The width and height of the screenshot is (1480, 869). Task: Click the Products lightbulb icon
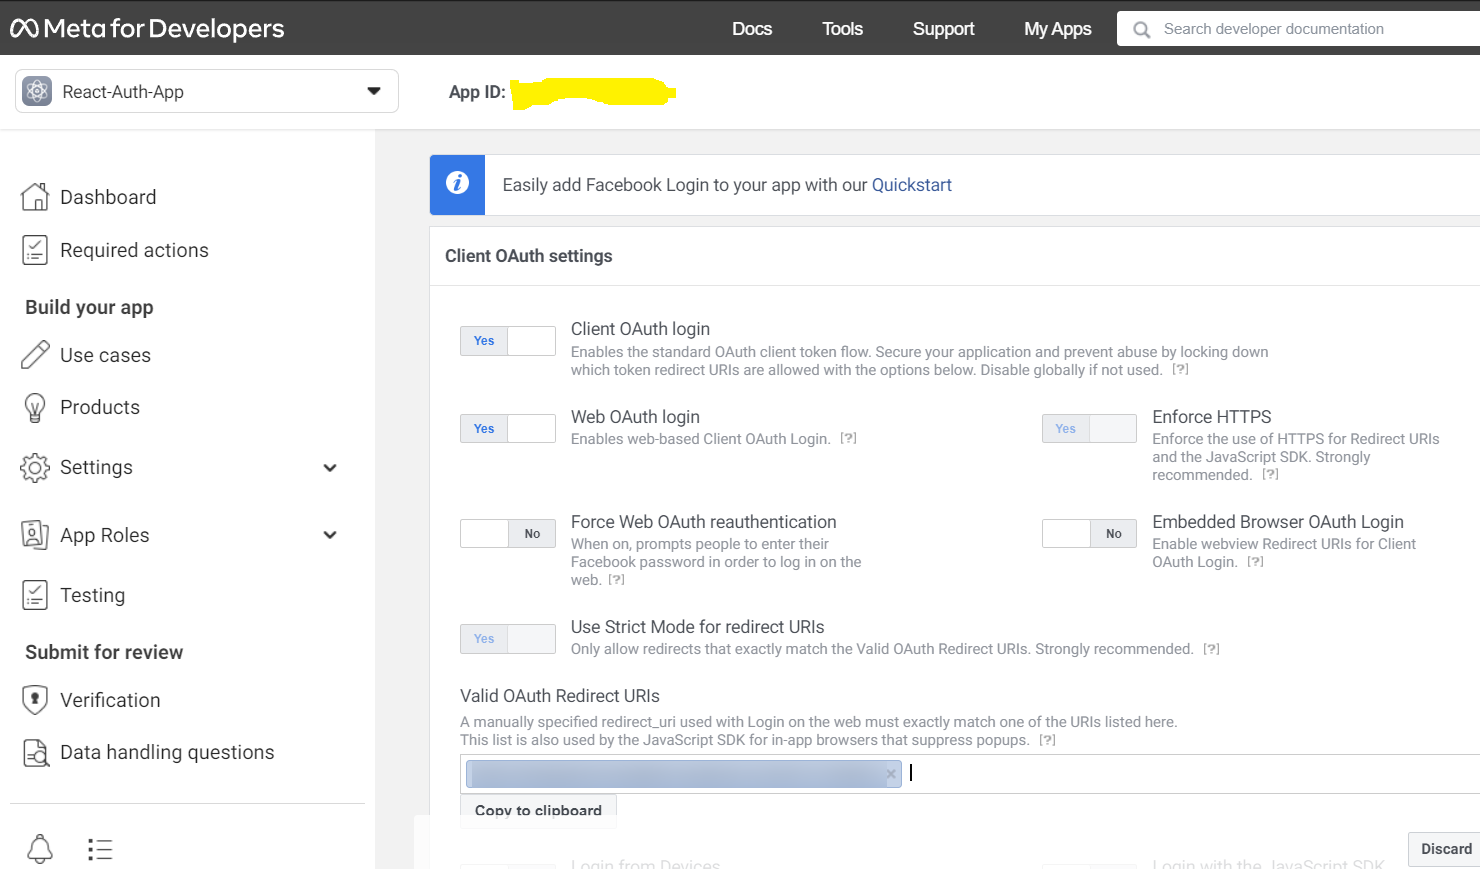click(x=35, y=407)
